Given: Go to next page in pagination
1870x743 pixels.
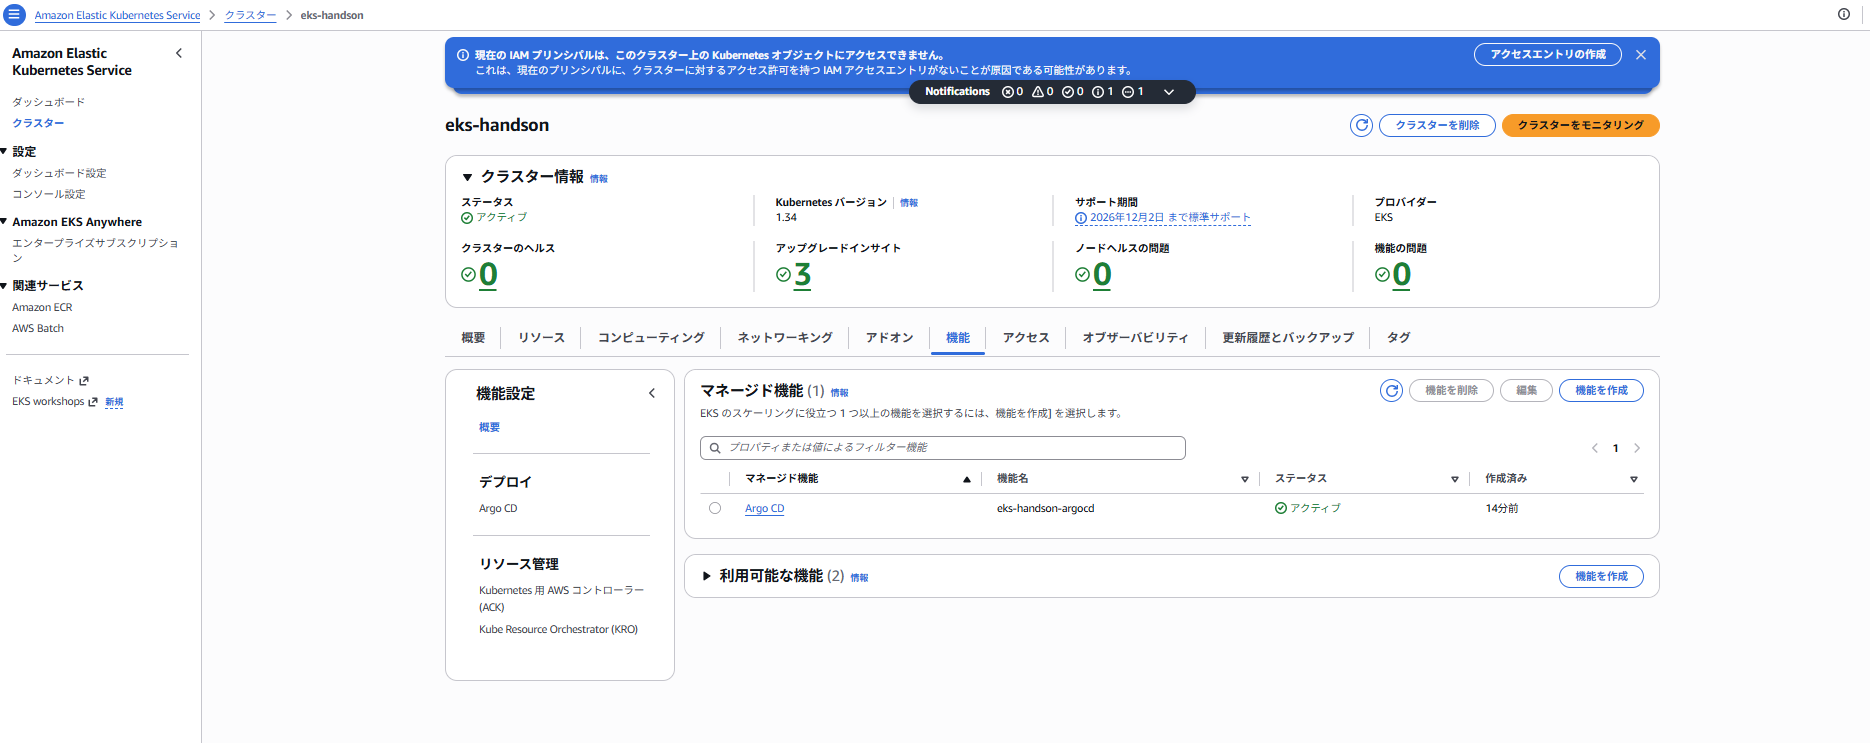Looking at the screenshot, I should 1637,448.
